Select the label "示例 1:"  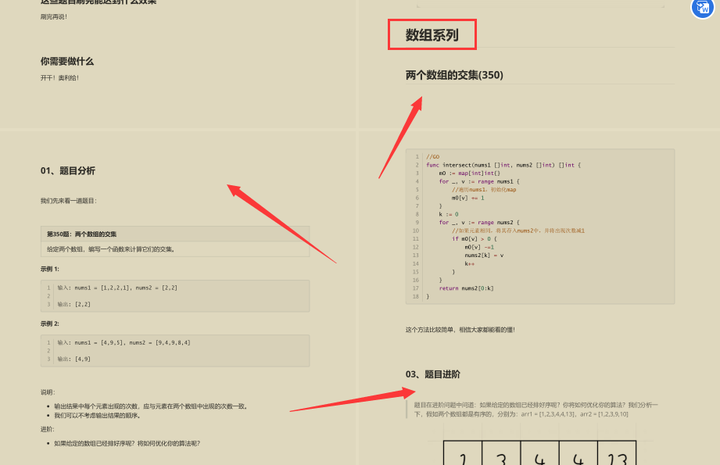(x=50, y=269)
